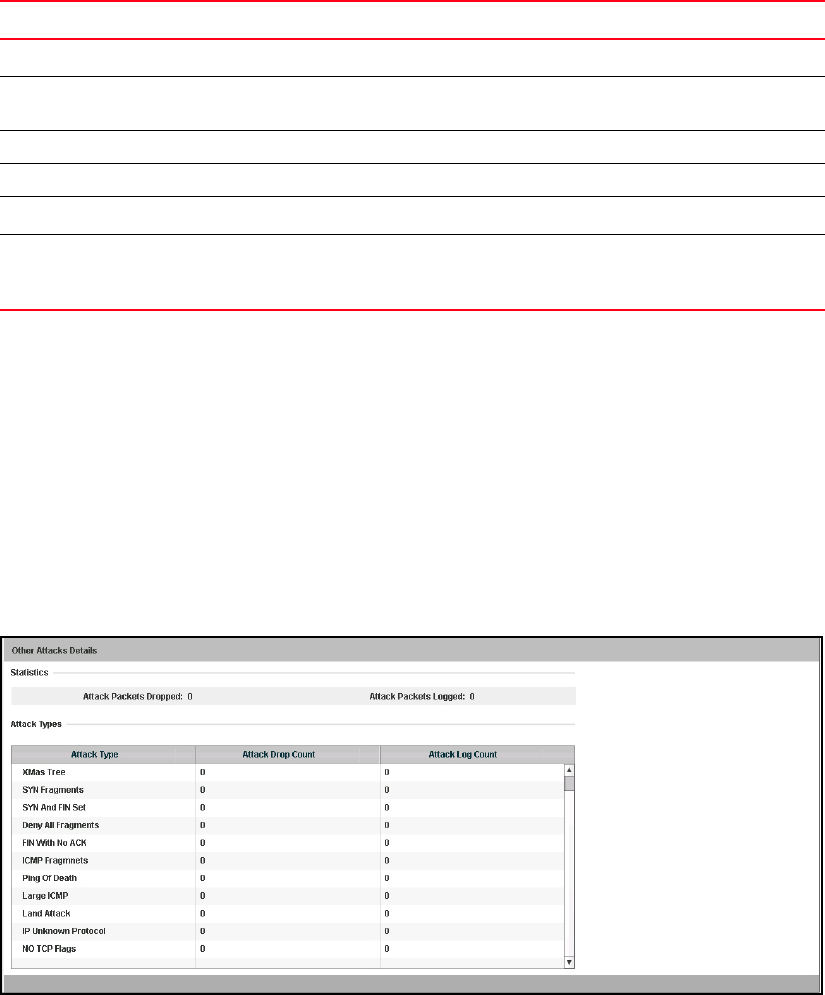Click the Statistics section label
The height and width of the screenshot is (995, 825).
click(x=29, y=673)
